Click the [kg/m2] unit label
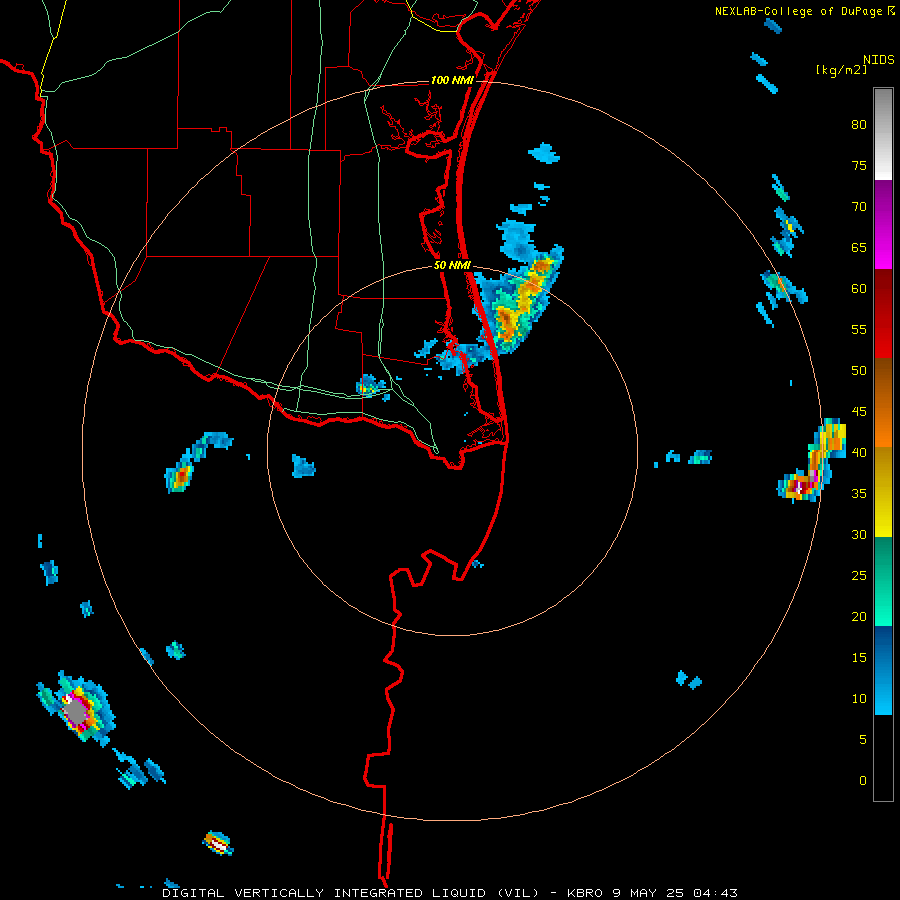This screenshot has width=900, height=900. [841, 70]
